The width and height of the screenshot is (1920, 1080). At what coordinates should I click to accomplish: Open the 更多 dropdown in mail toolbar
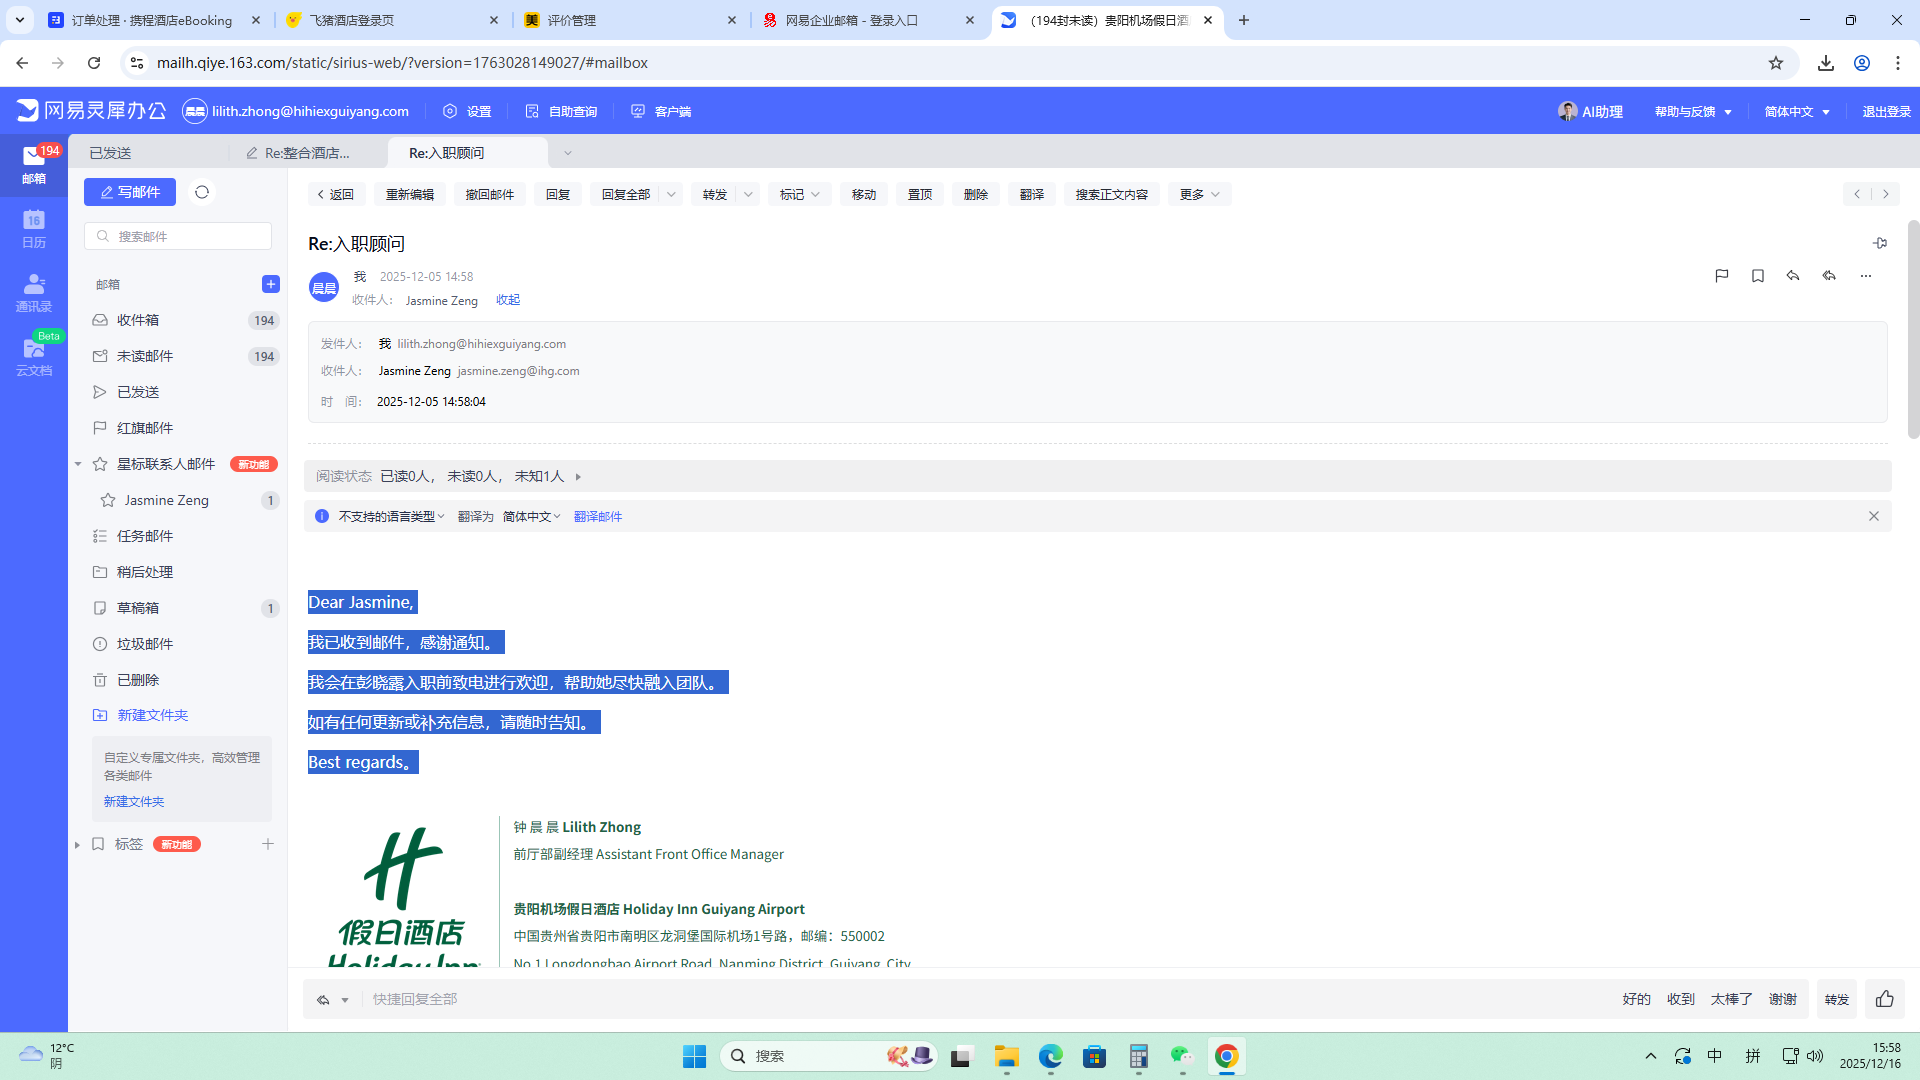click(1199, 194)
